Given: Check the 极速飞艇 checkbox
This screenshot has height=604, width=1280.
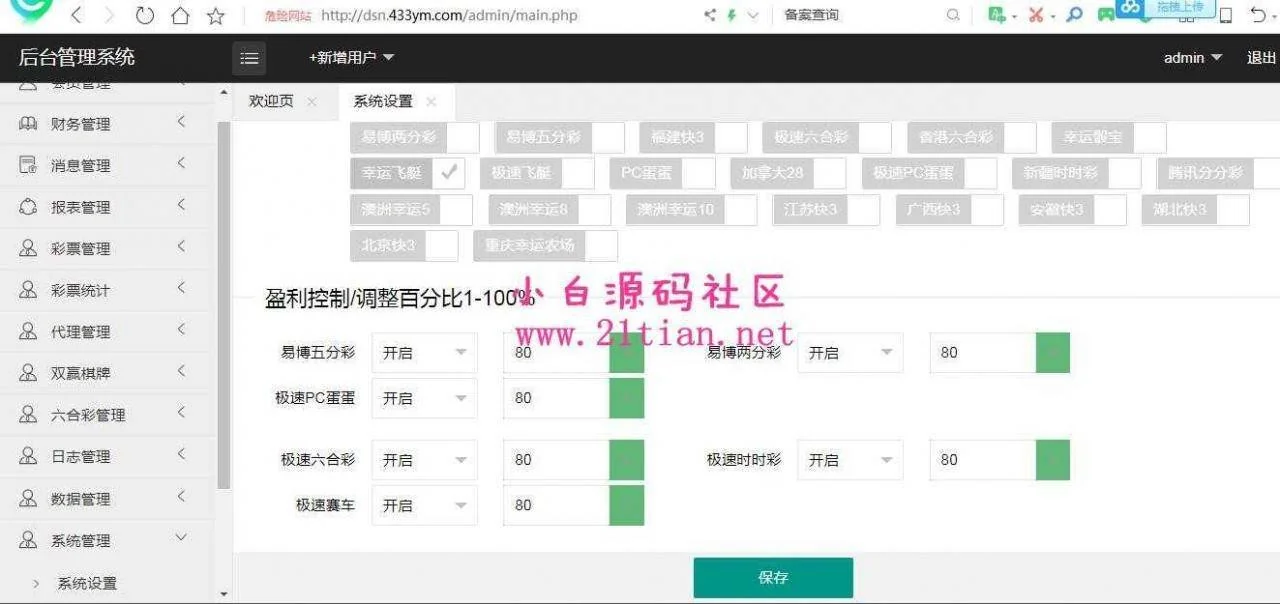Looking at the screenshot, I should point(578,172).
